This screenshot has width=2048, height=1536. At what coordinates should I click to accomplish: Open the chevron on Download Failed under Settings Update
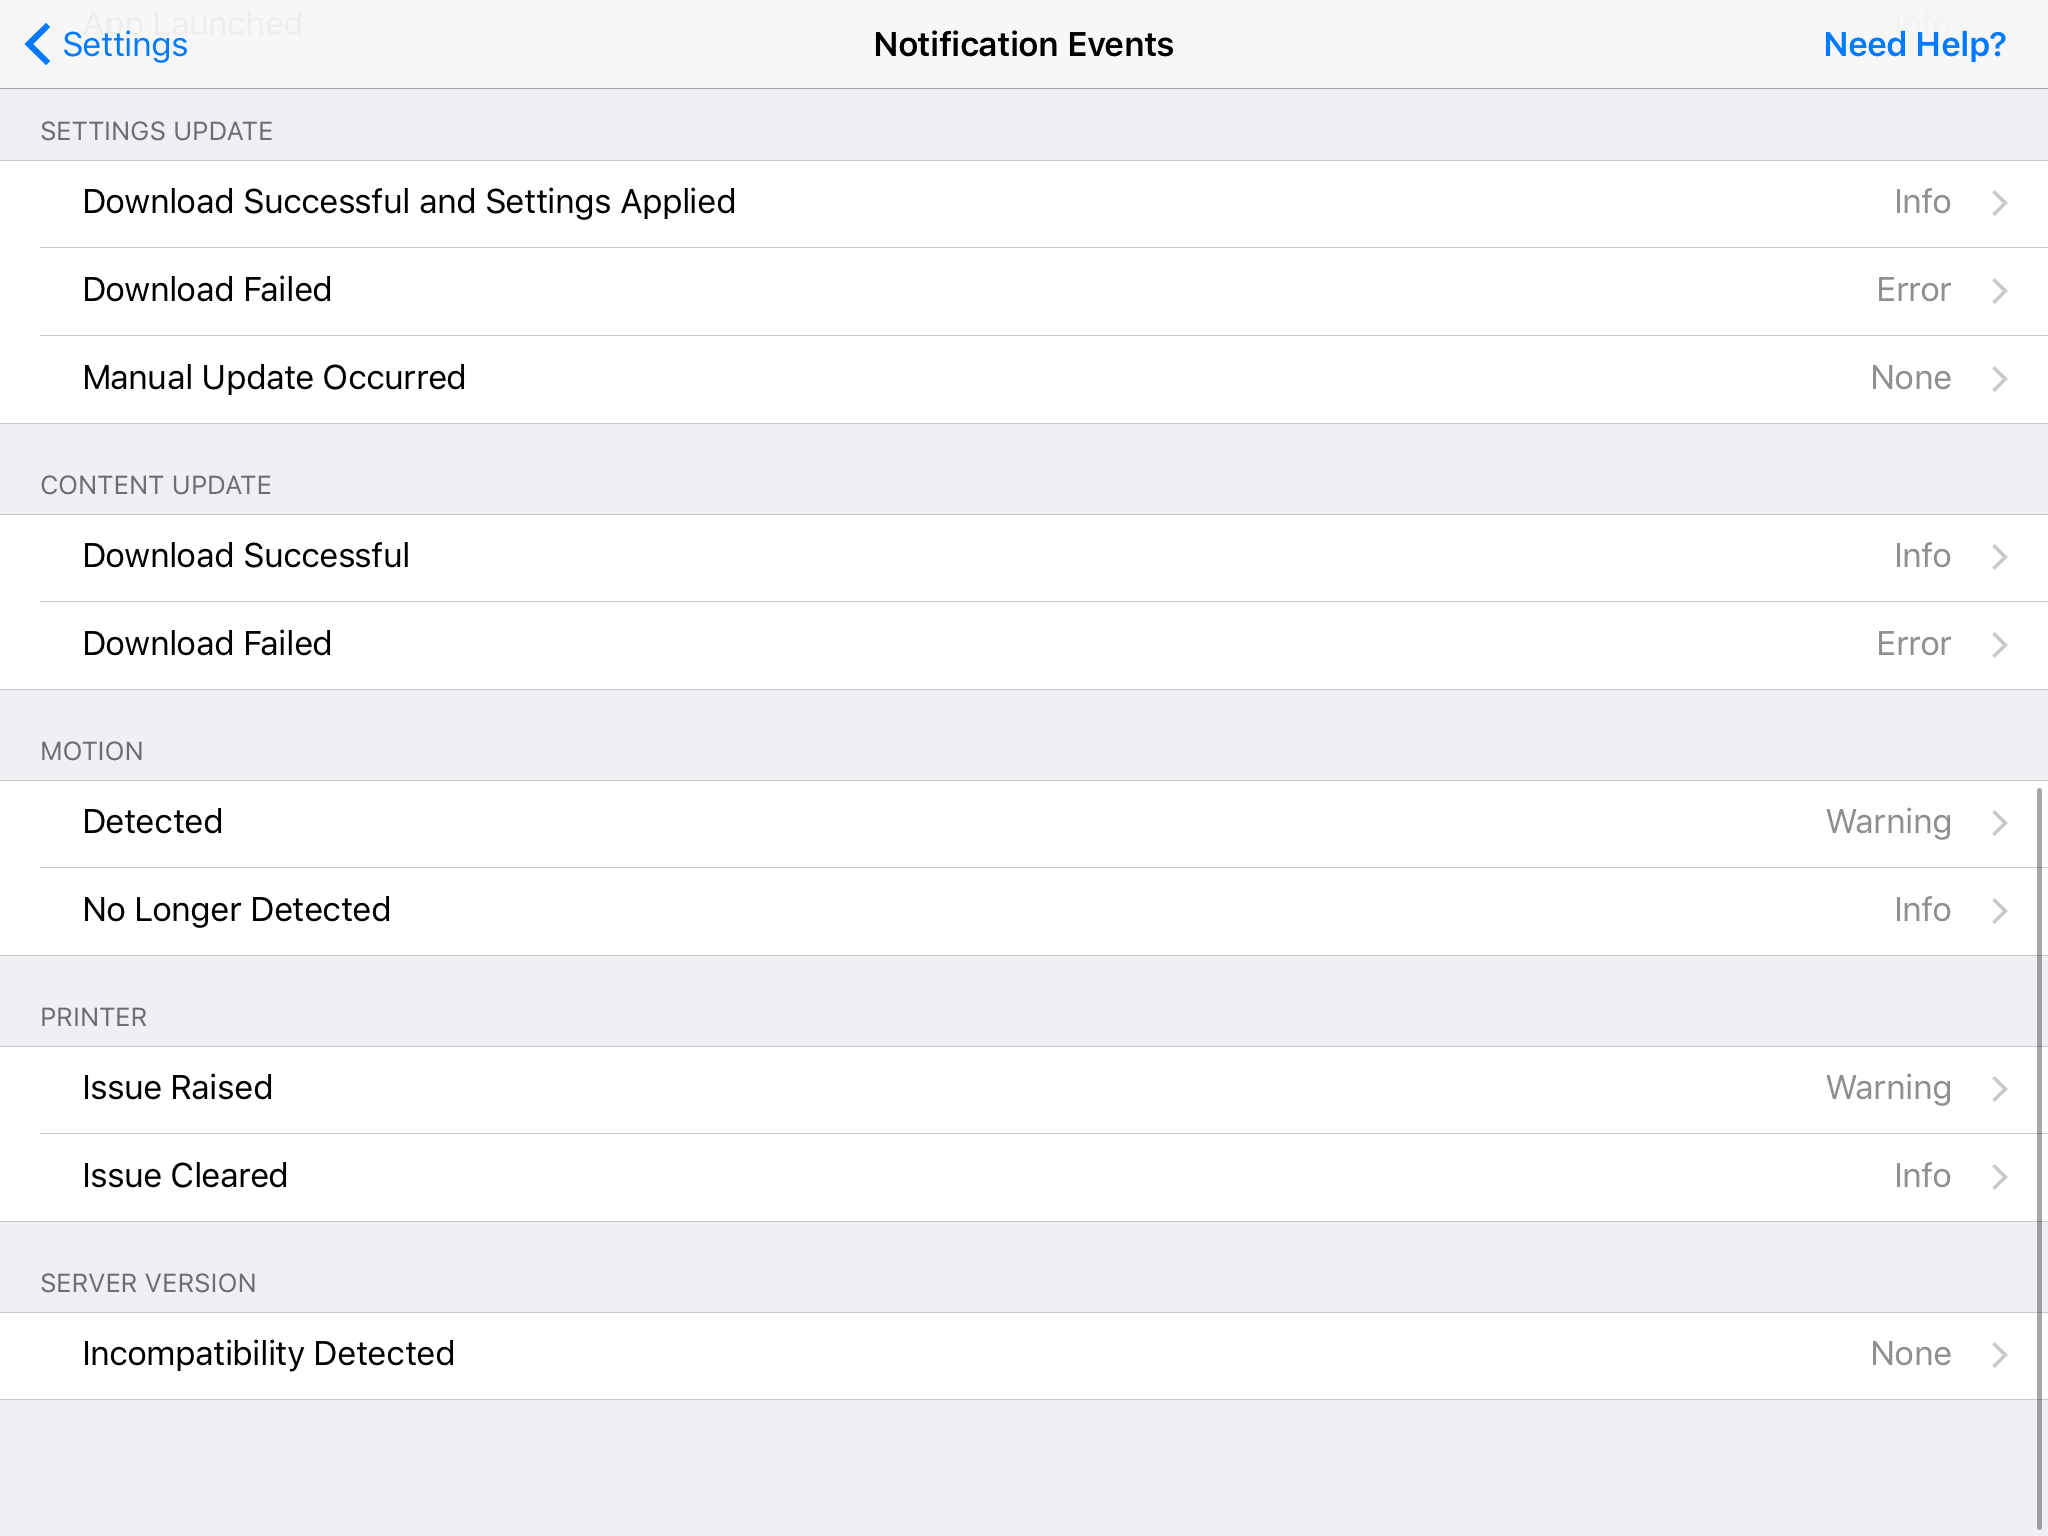(1999, 289)
